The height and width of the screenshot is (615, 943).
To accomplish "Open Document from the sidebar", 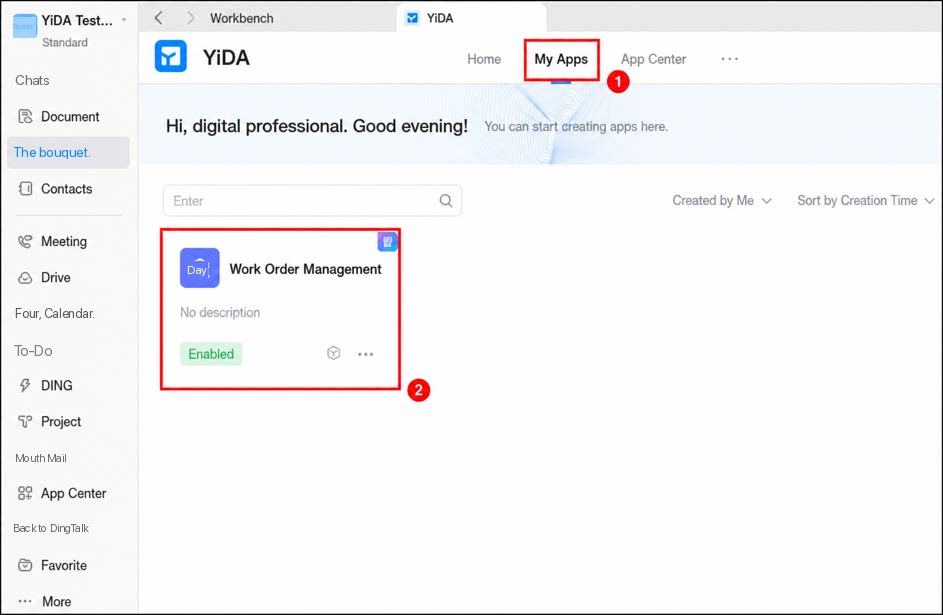I will coord(58,117).
